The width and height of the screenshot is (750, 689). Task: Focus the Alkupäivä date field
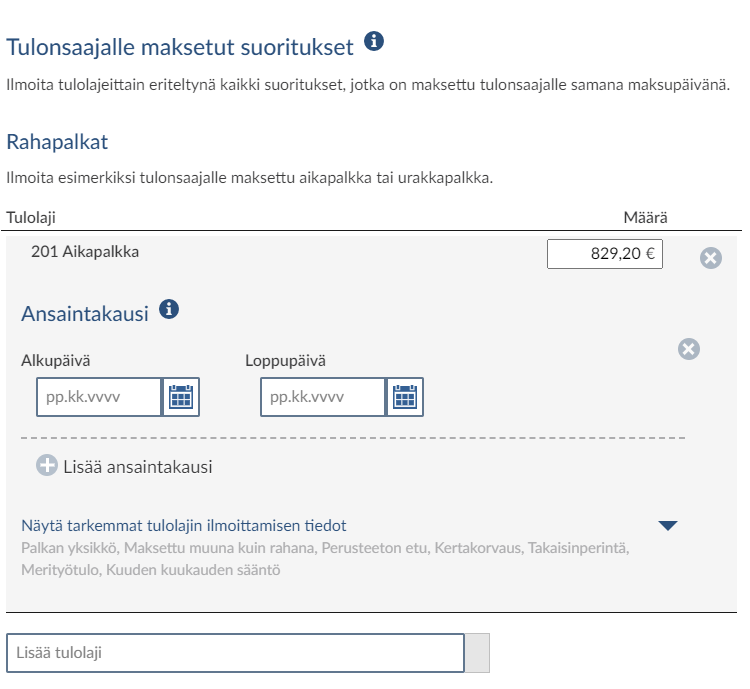[x=99, y=397]
